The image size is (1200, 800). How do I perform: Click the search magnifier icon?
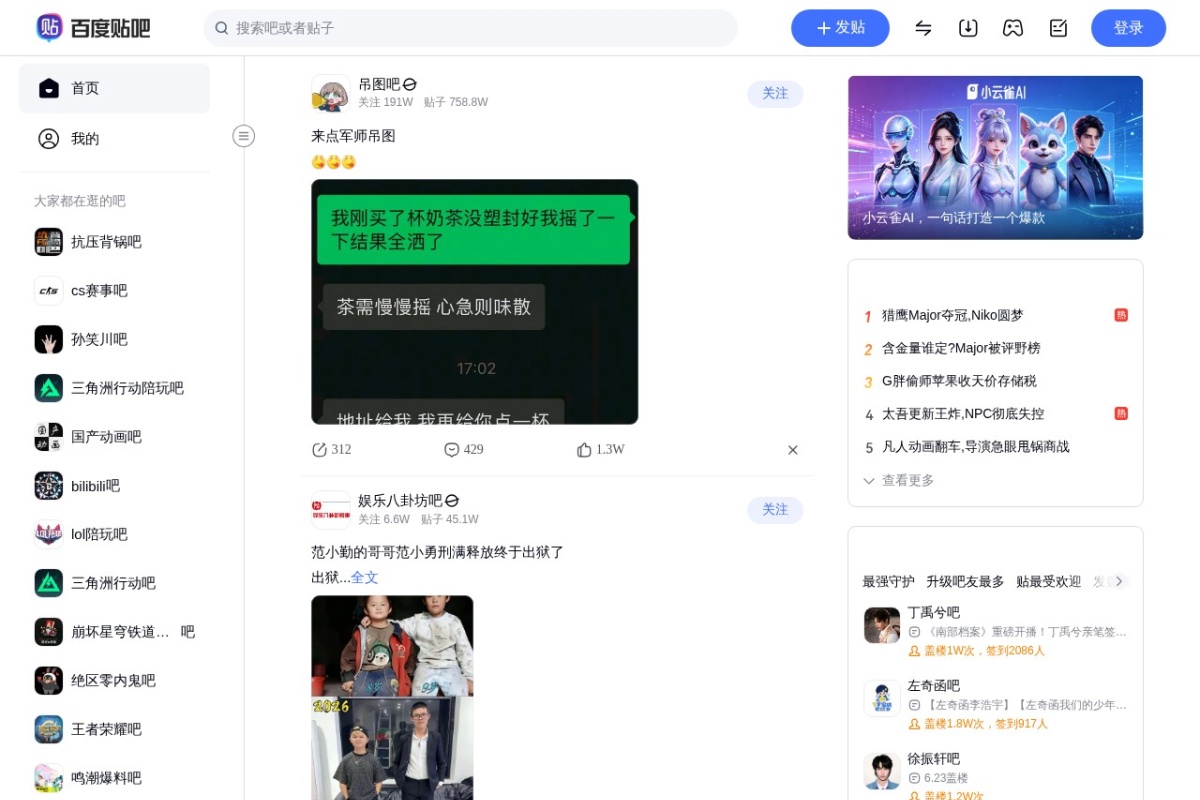[220, 28]
